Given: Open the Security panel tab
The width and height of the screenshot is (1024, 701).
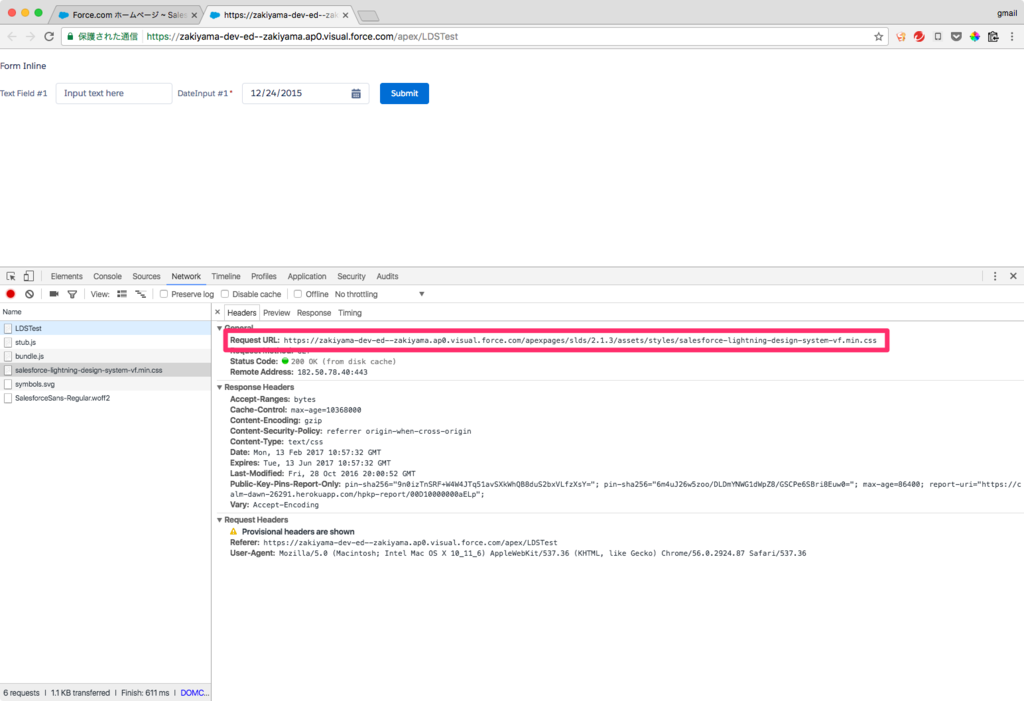Looking at the screenshot, I should 351,276.
